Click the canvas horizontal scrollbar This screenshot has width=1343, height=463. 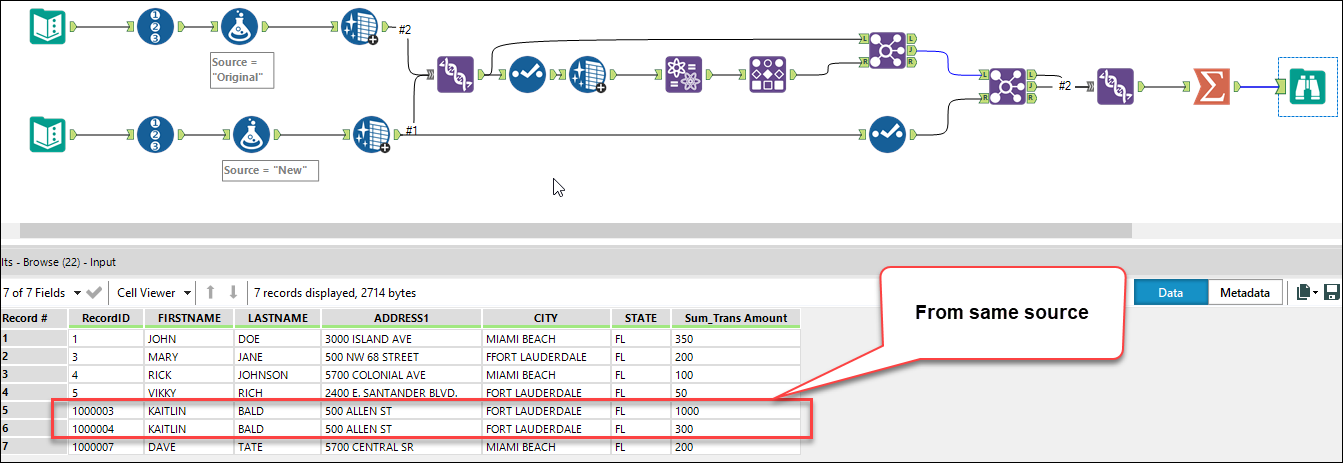click(575, 231)
